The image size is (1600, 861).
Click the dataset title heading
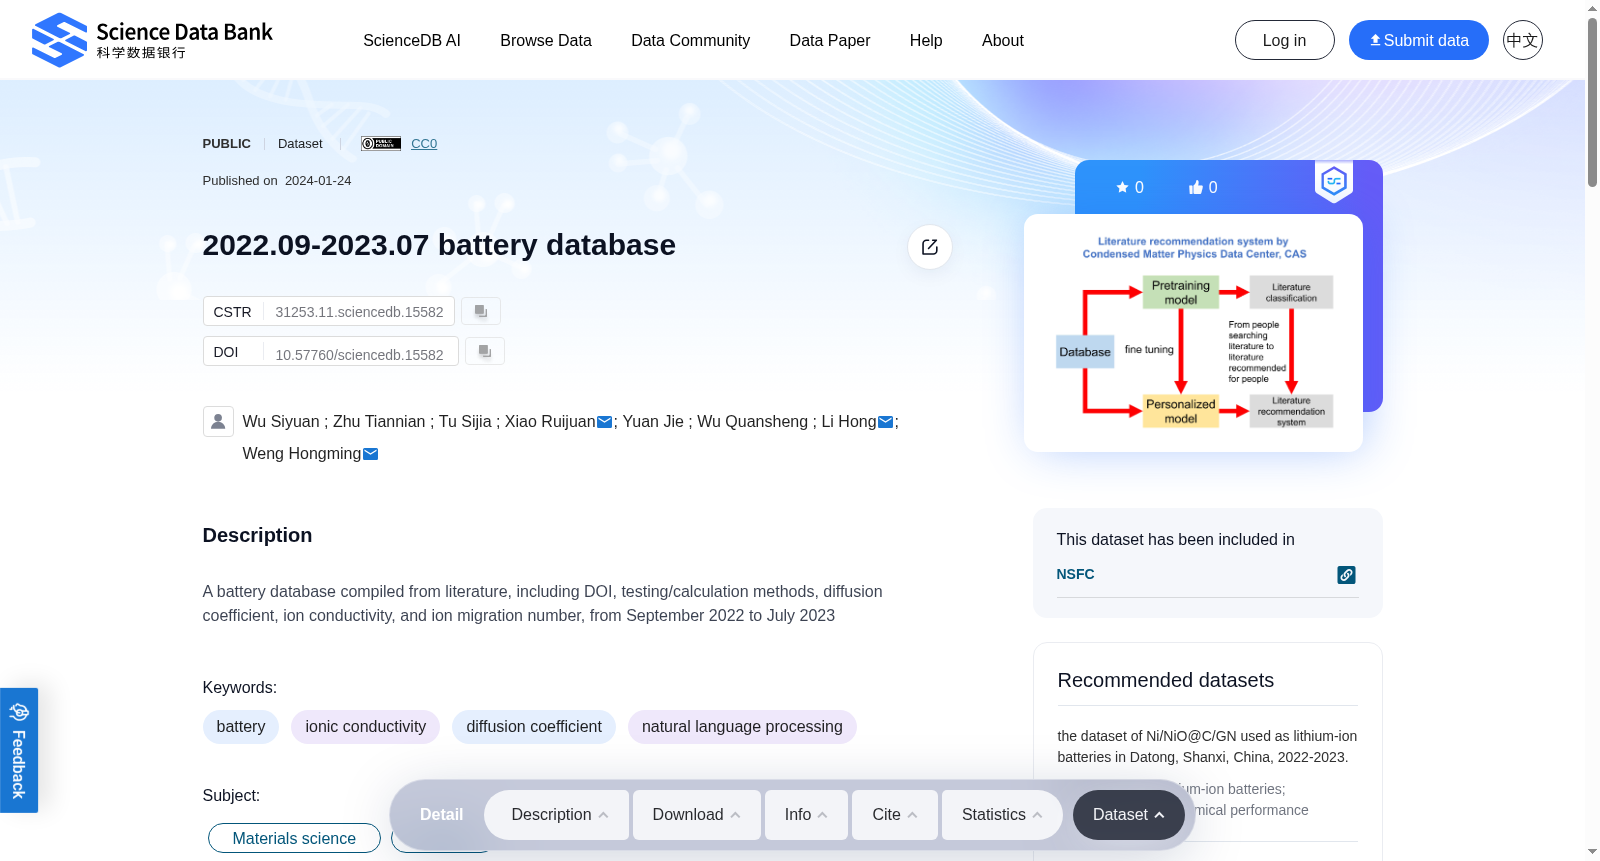tap(439, 245)
